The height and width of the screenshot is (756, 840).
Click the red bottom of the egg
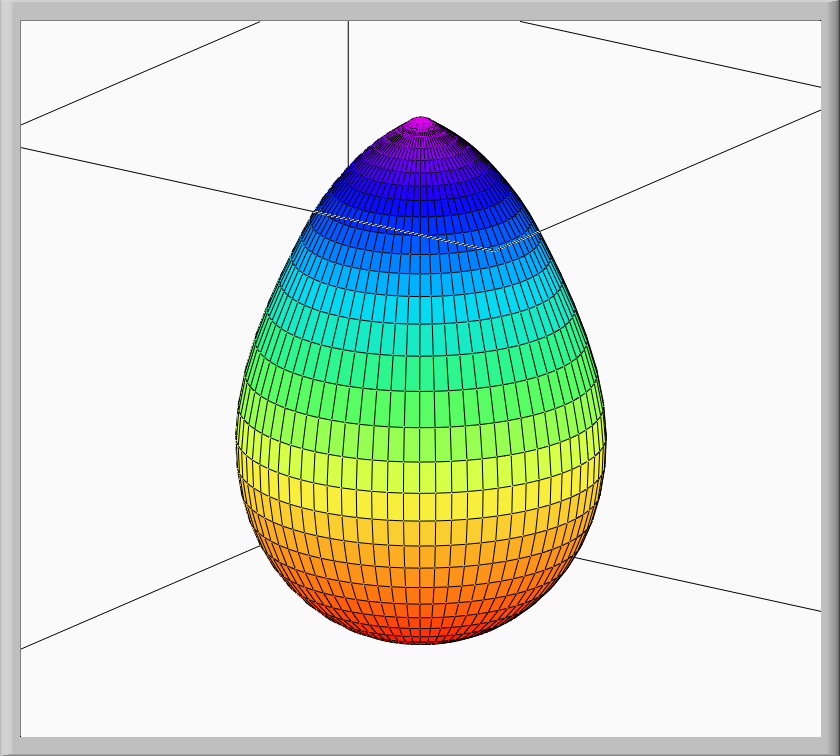click(420, 630)
